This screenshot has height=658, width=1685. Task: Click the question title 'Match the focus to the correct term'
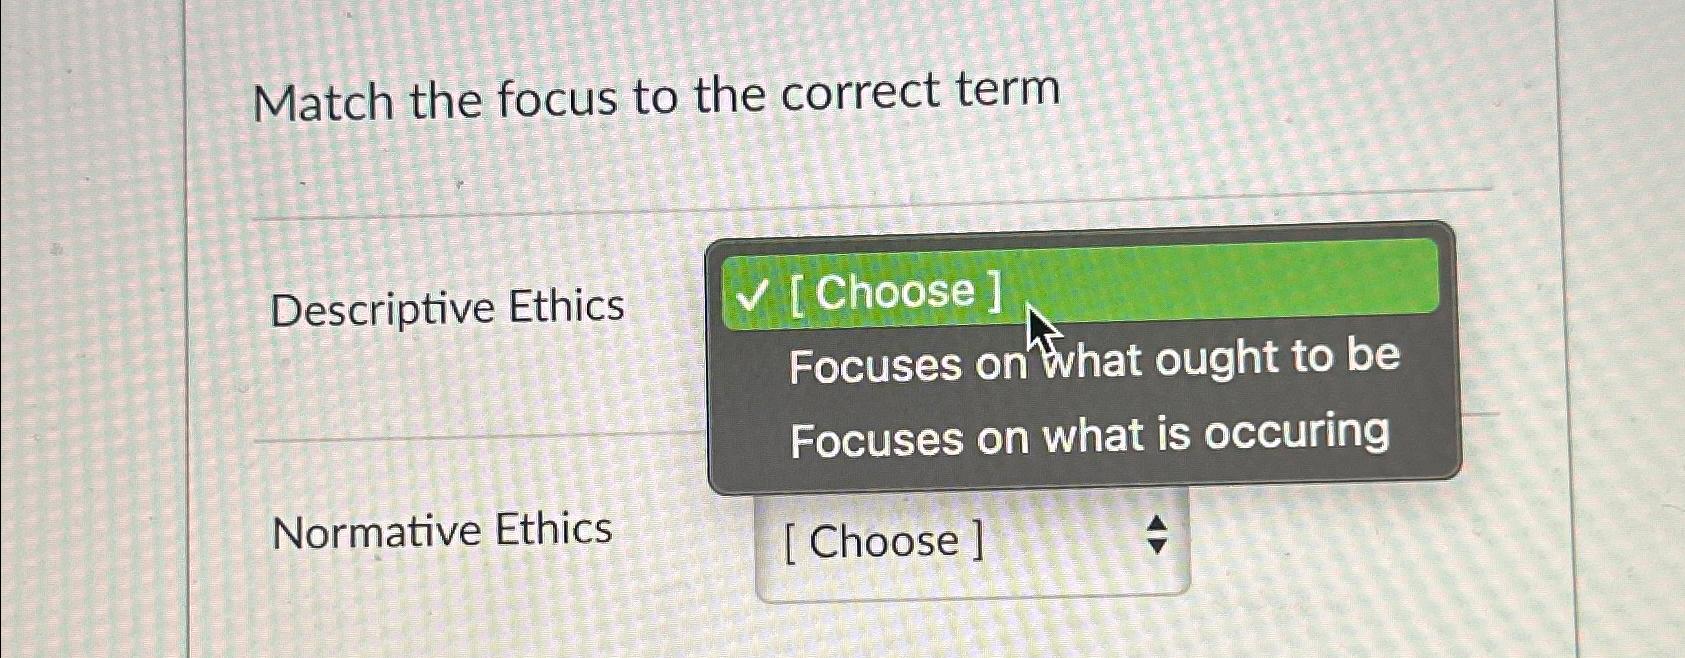(x=657, y=92)
